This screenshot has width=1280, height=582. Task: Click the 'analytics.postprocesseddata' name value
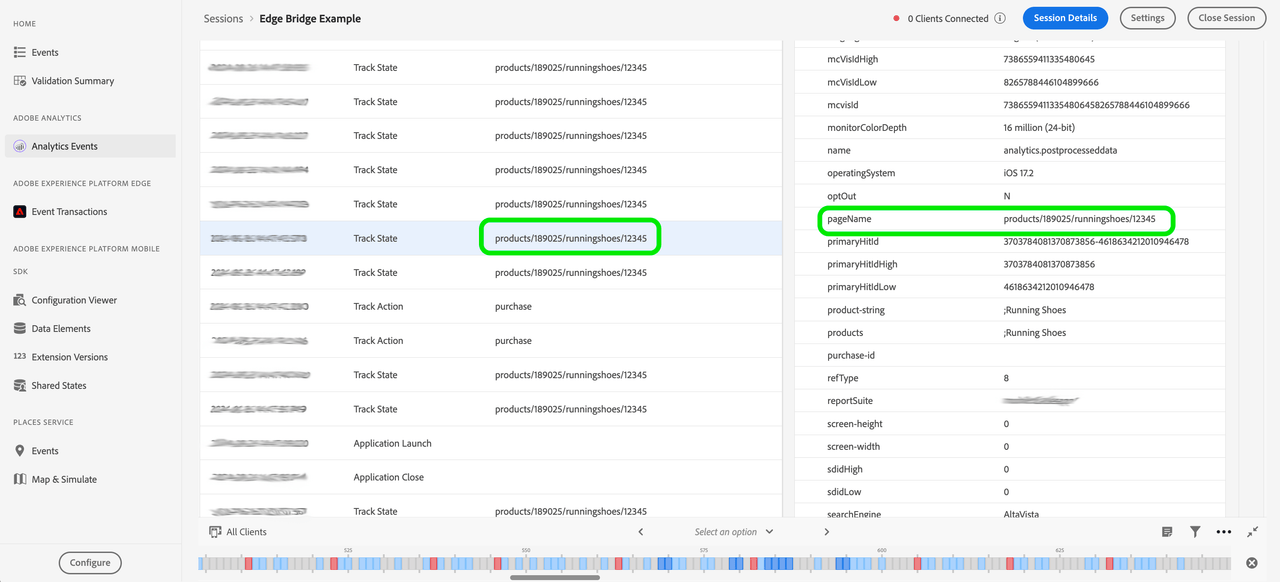[x=1060, y=151]
